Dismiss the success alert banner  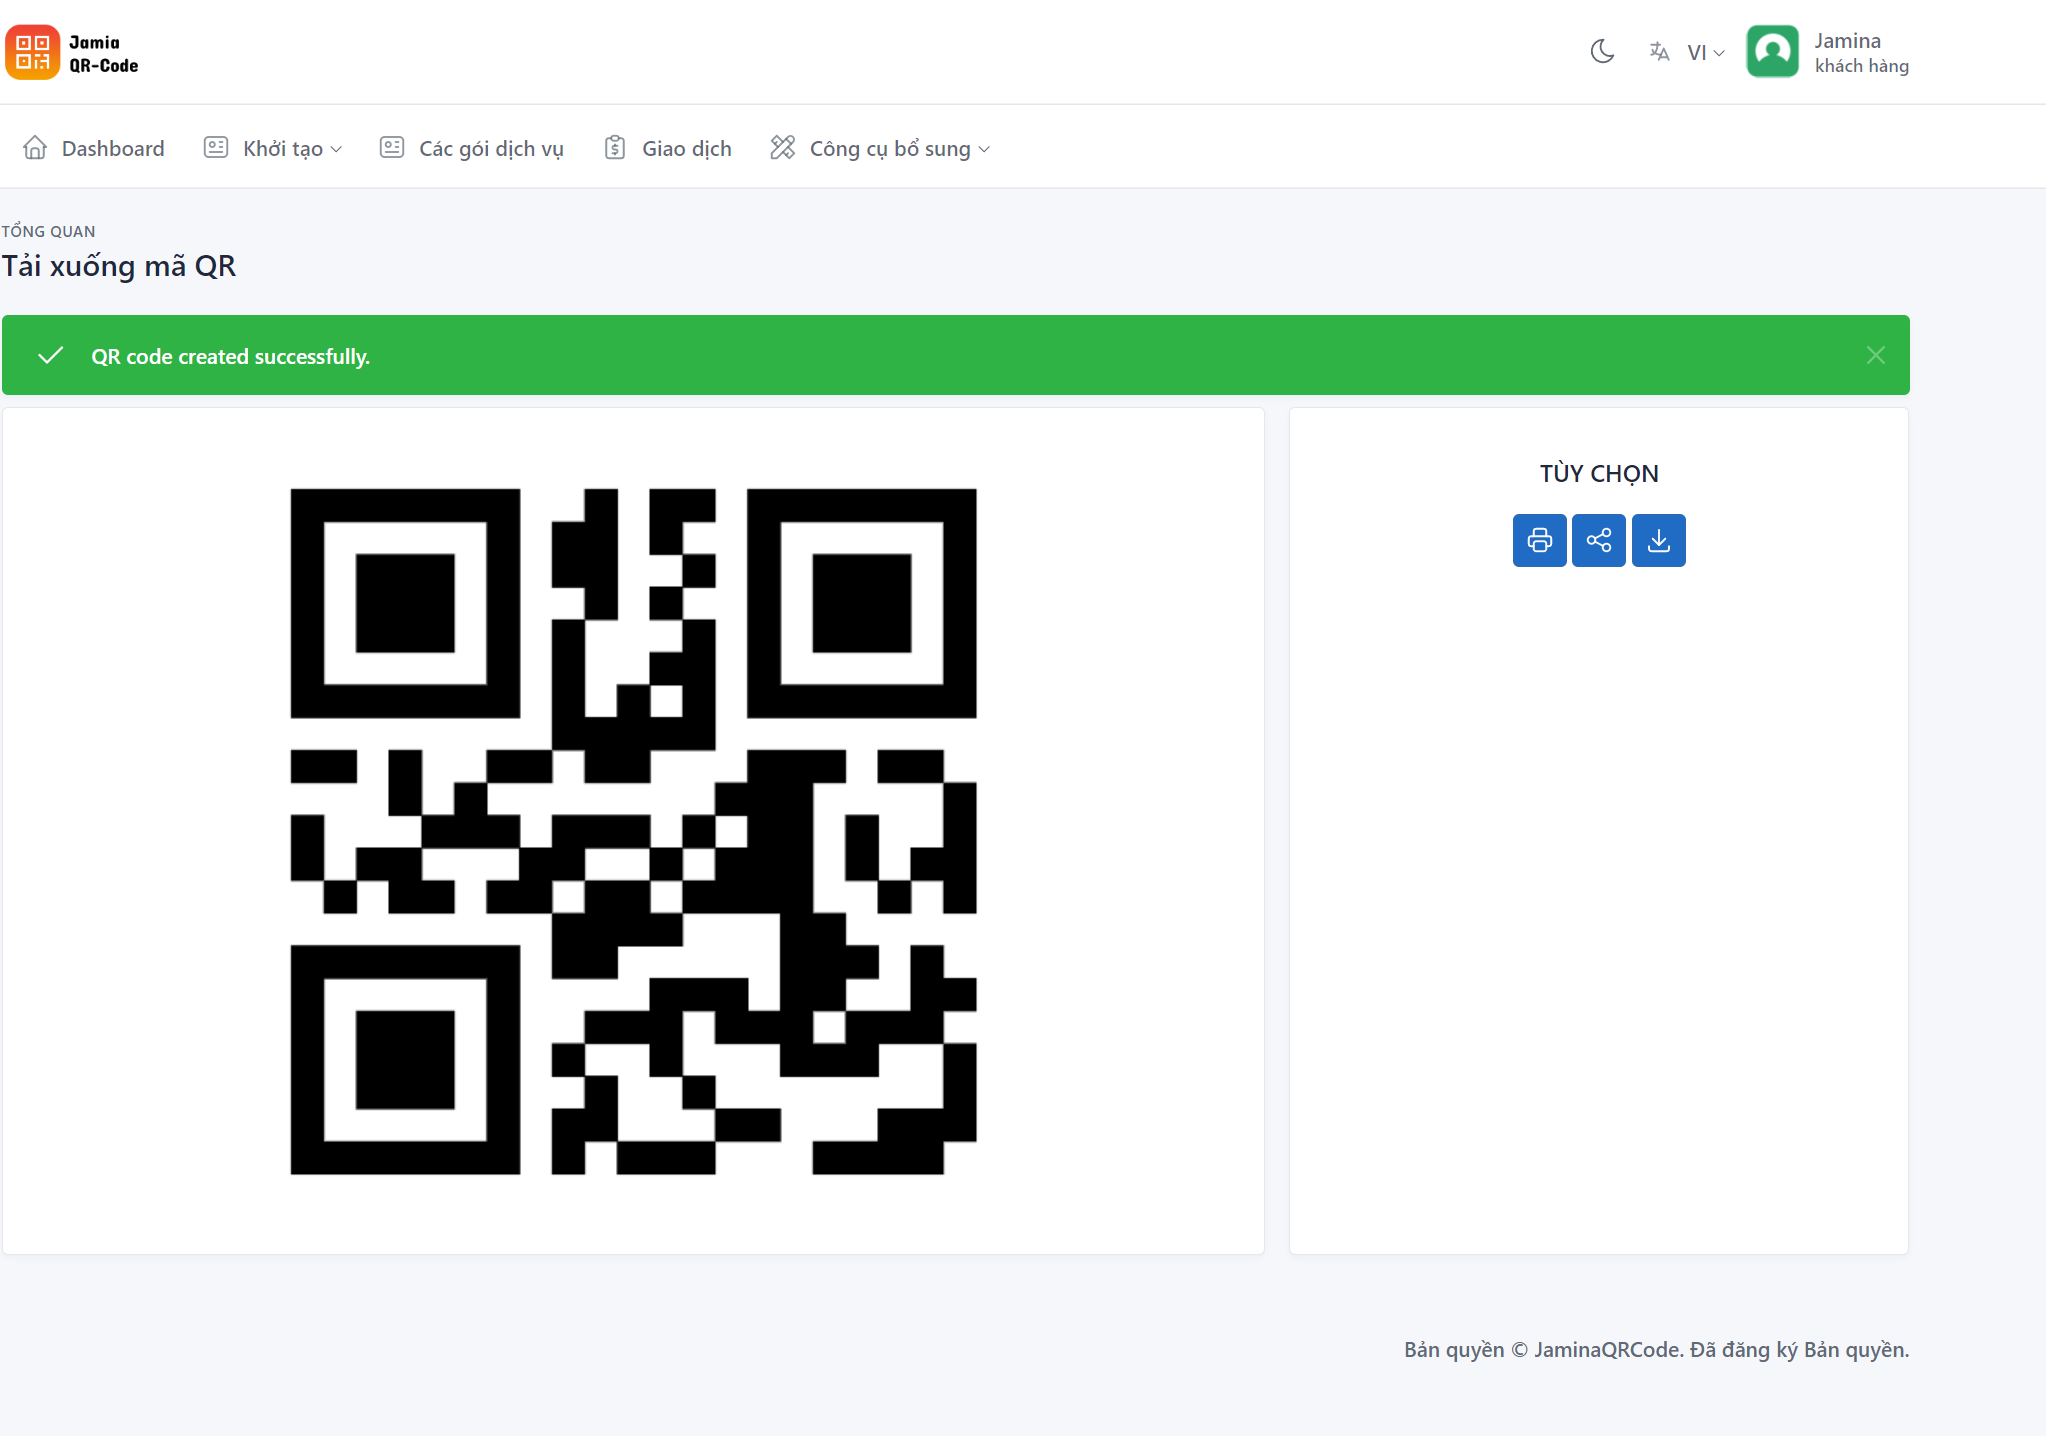point(1876,355)
